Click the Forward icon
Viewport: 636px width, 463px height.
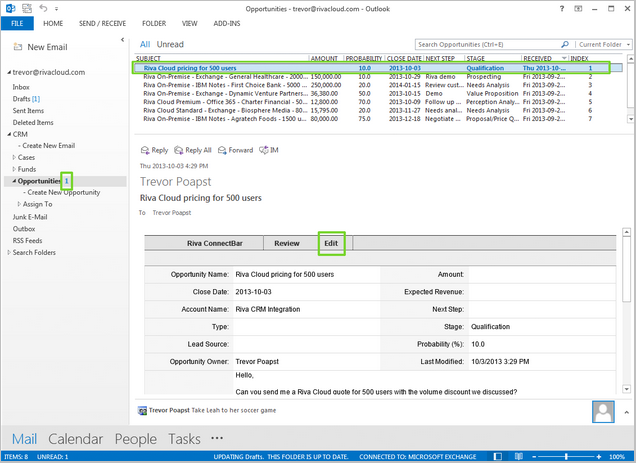[222, 150]
